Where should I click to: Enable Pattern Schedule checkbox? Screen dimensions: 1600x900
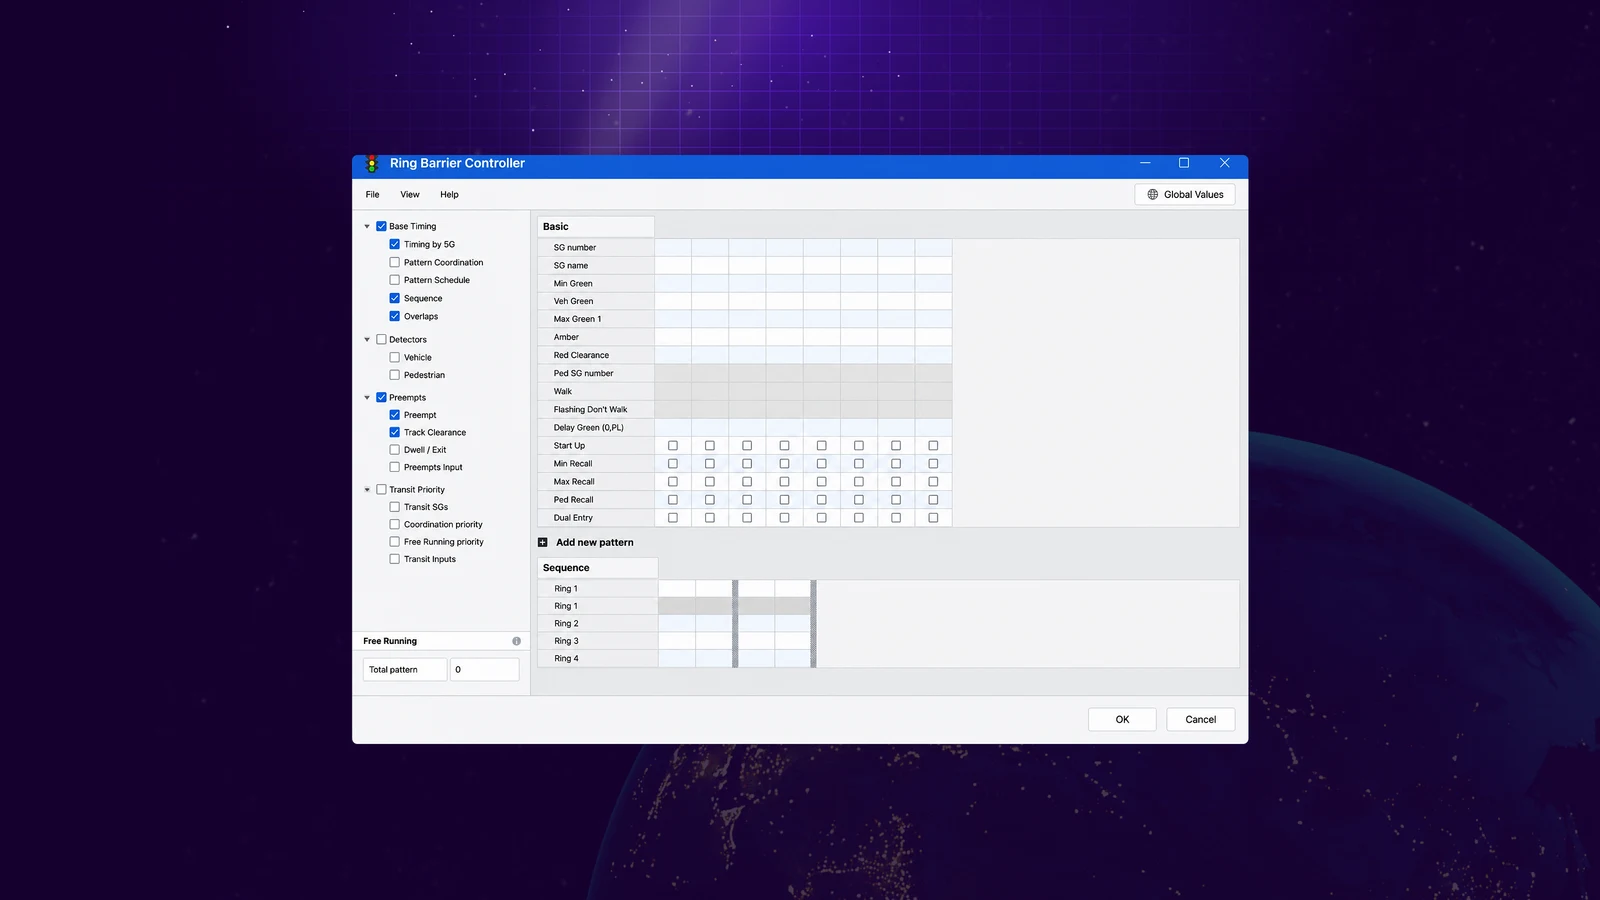394,280
